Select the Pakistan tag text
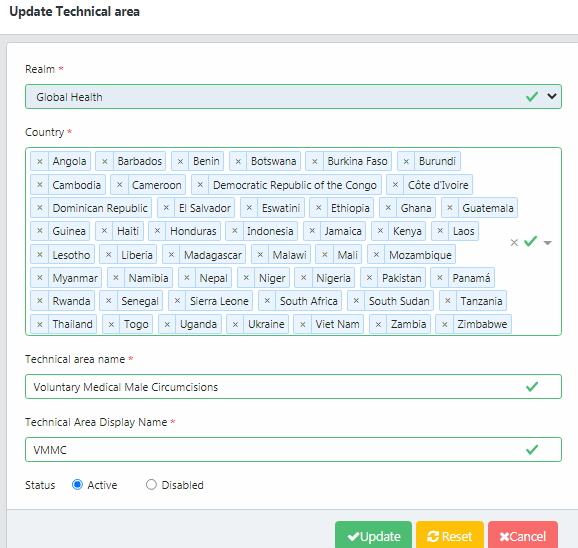This screenshot has width=578, height=548. 401,278
